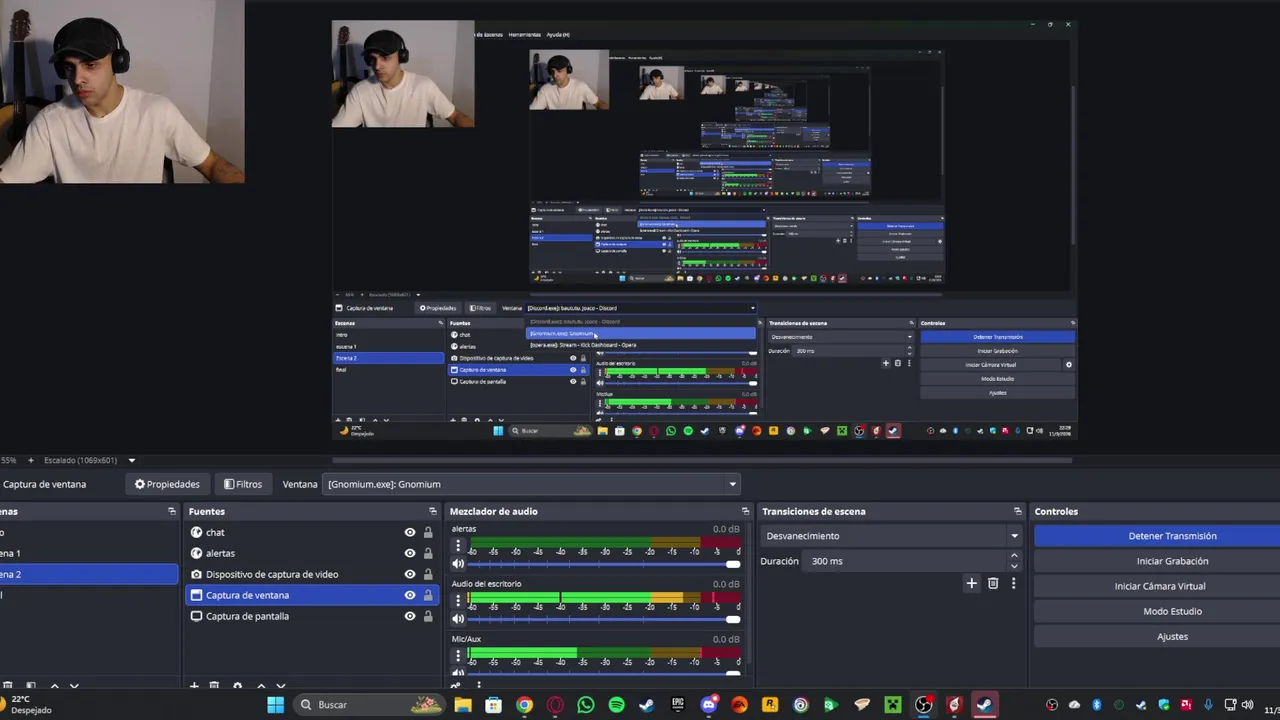This screenshot has width=1280, height=720.
Task: Hide the Captura de pantalla source
Action: [x=409, y=616]
